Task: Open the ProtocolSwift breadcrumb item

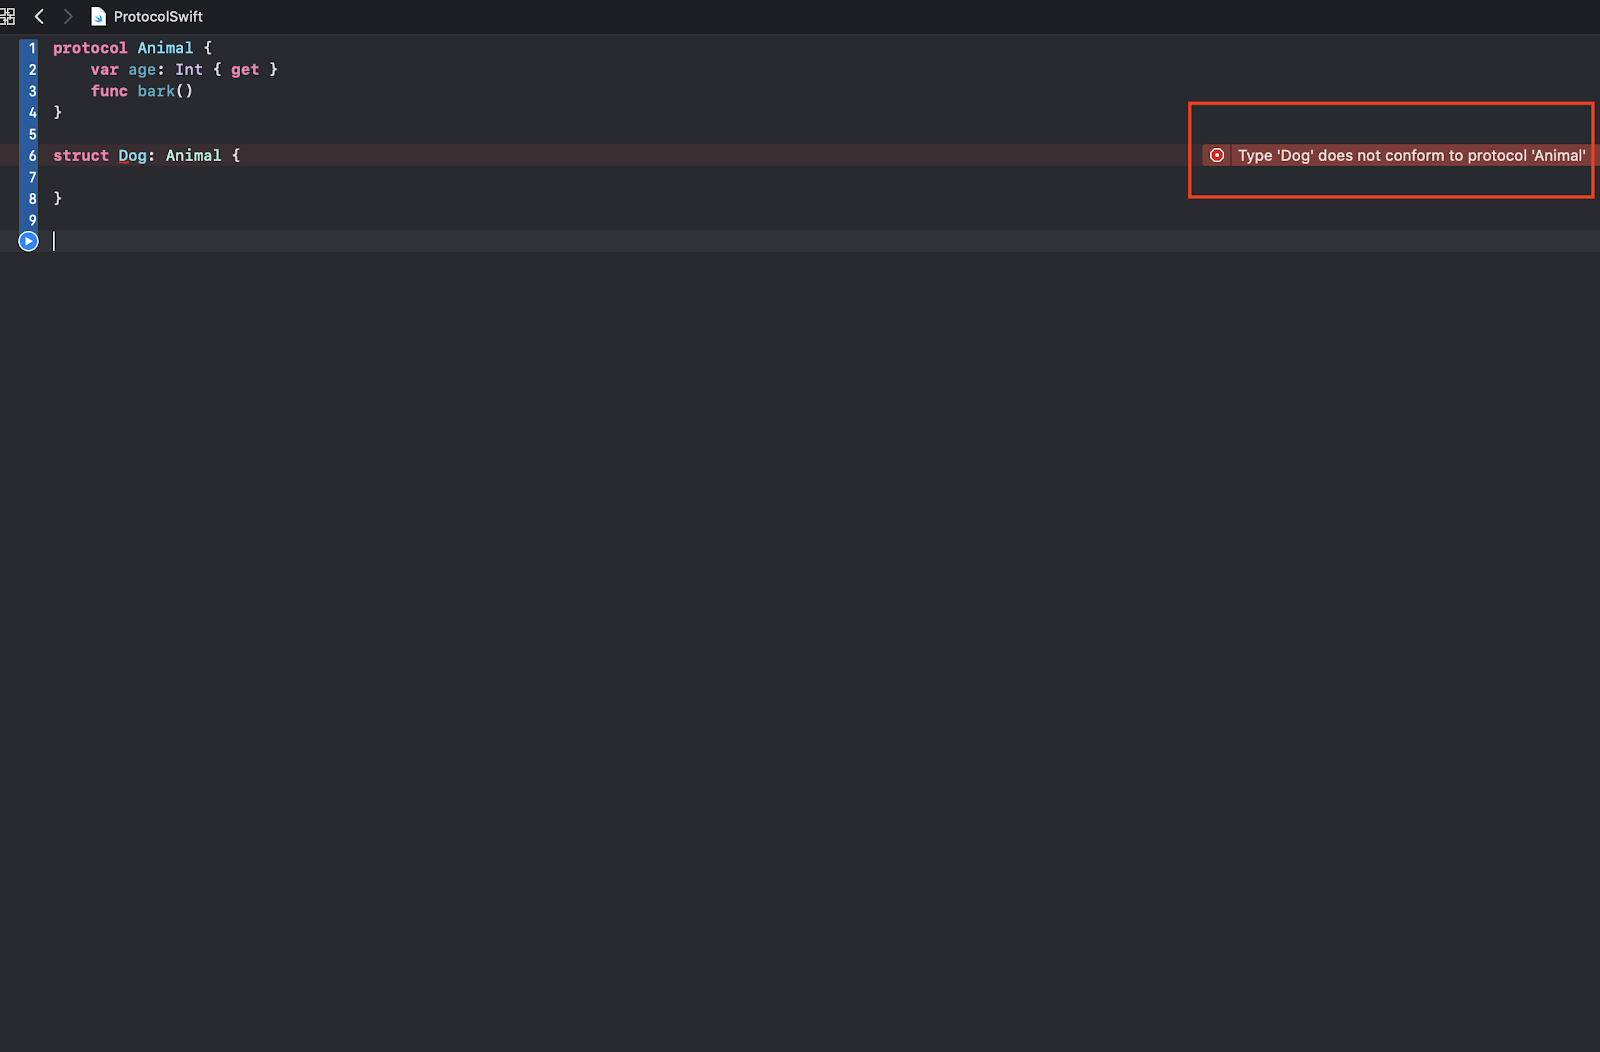Action: pyautogui.click(x=158, y=16)
